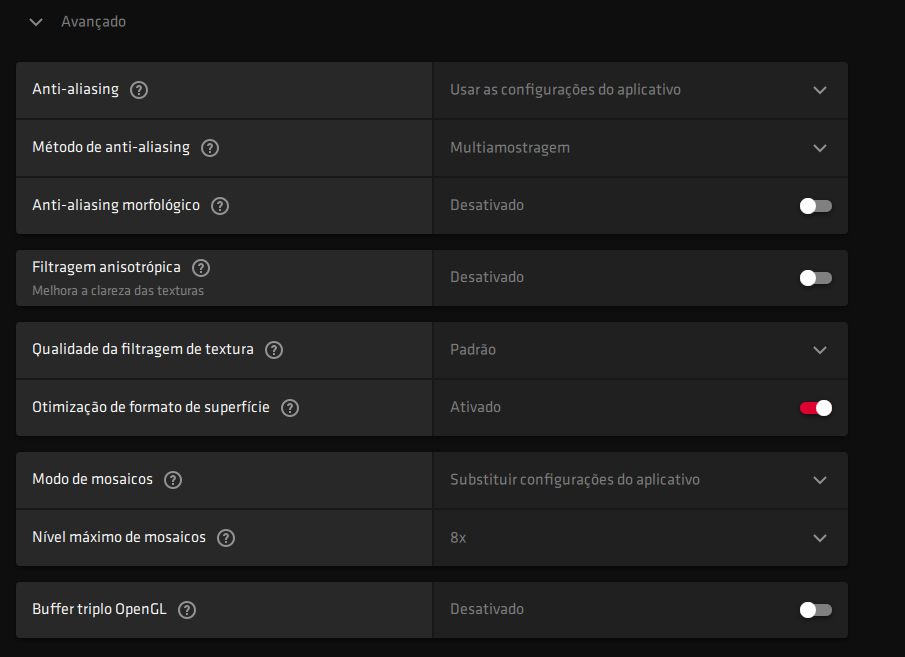The image size is (905, 657).
Task: Click help icon for Qualidade da filtragem de textura
Action: pyautogui.click(x=274, y=350)
